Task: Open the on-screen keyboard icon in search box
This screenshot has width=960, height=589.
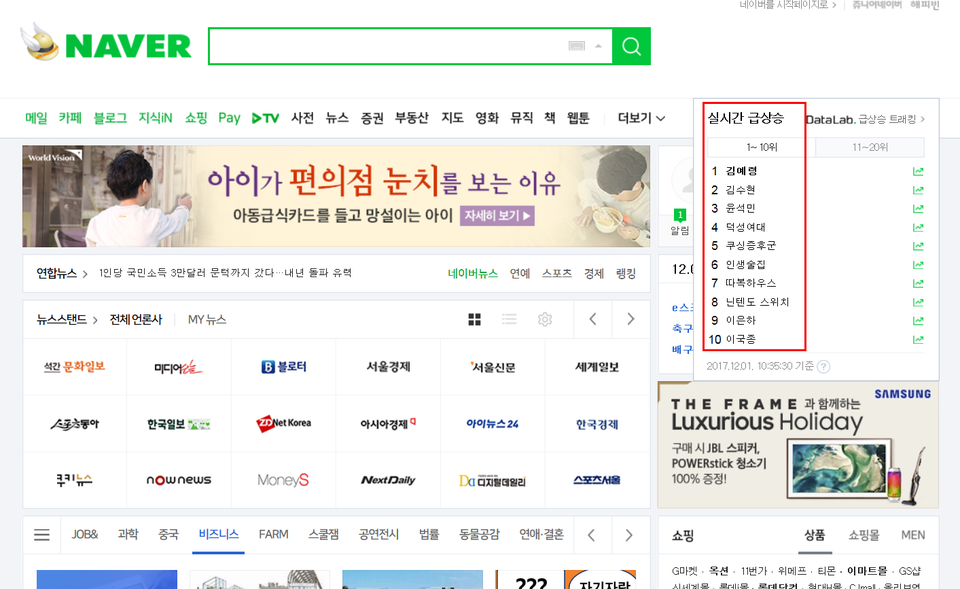Action: (x=577, y=46)
